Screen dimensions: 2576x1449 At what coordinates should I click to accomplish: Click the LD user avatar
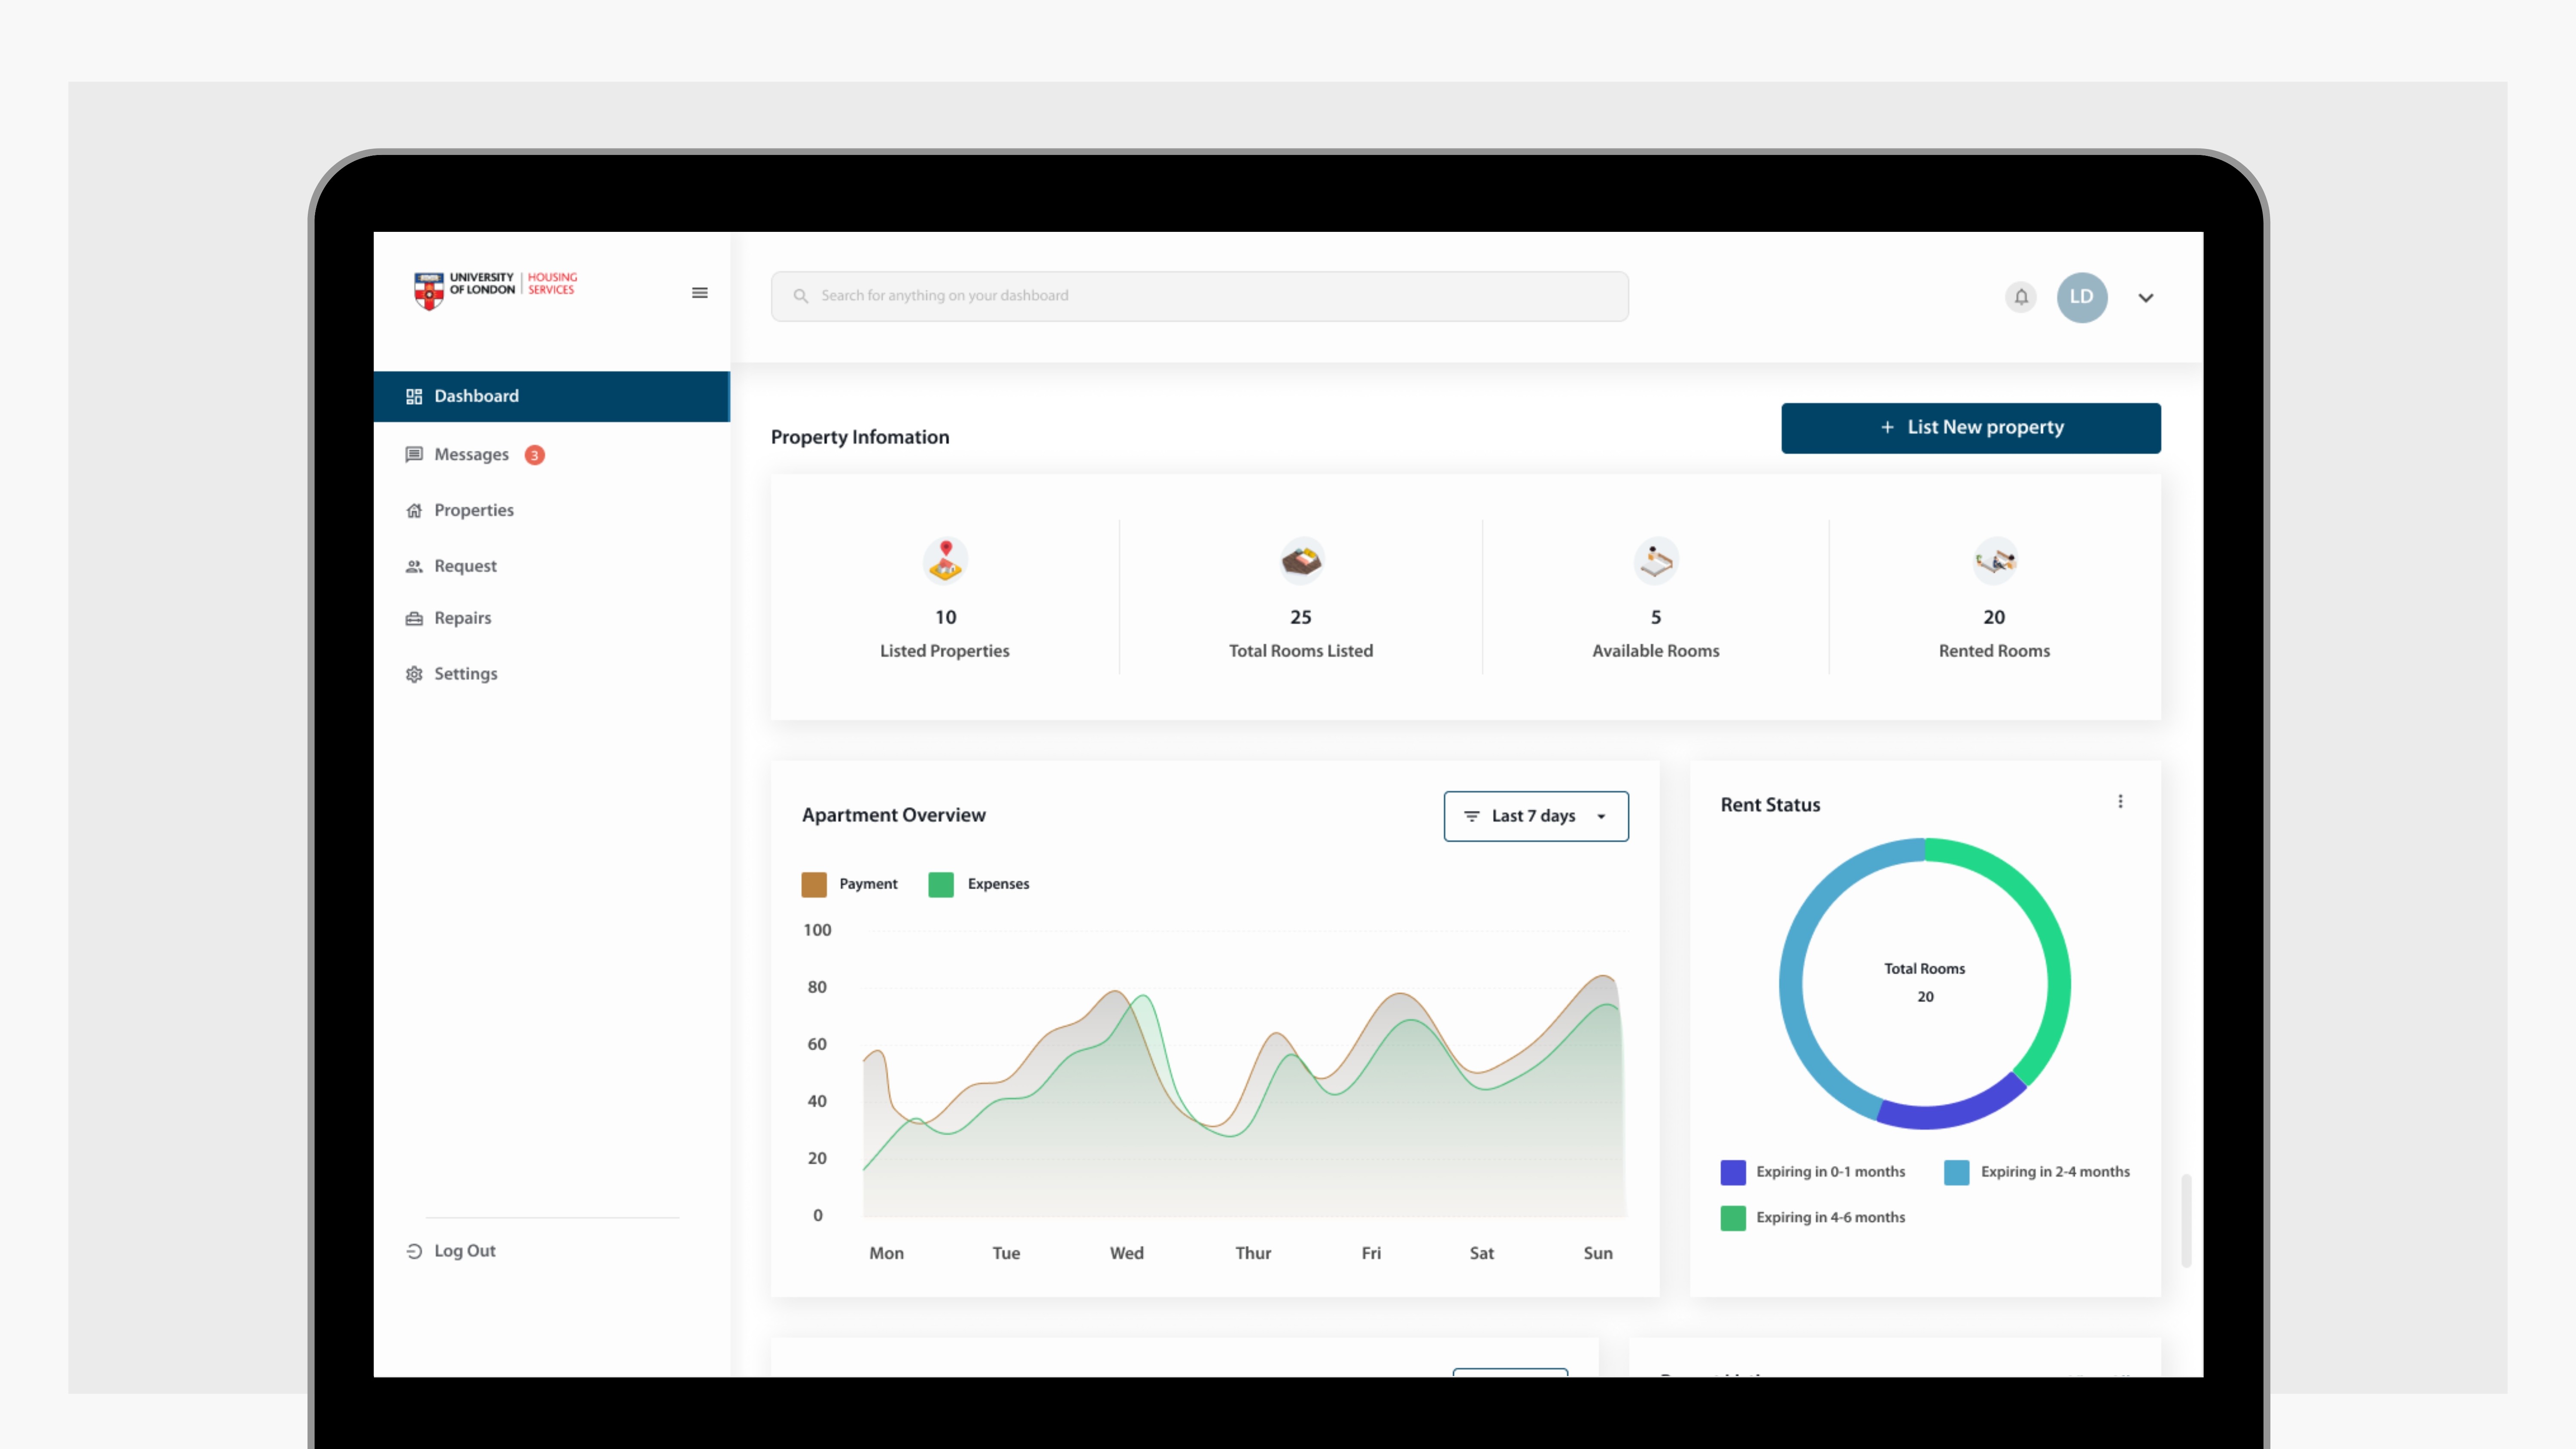point(2081,297)
